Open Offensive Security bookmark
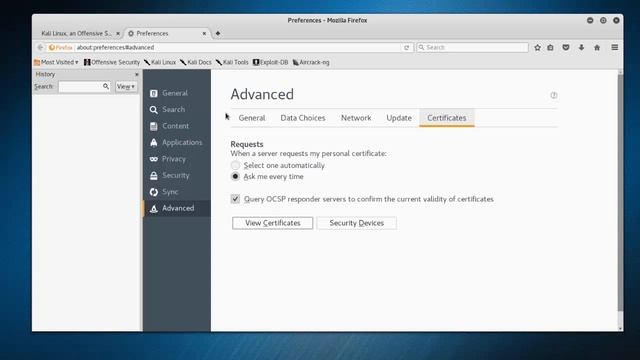The width and height of the screenshot is (640, 360). coord(112,62)
